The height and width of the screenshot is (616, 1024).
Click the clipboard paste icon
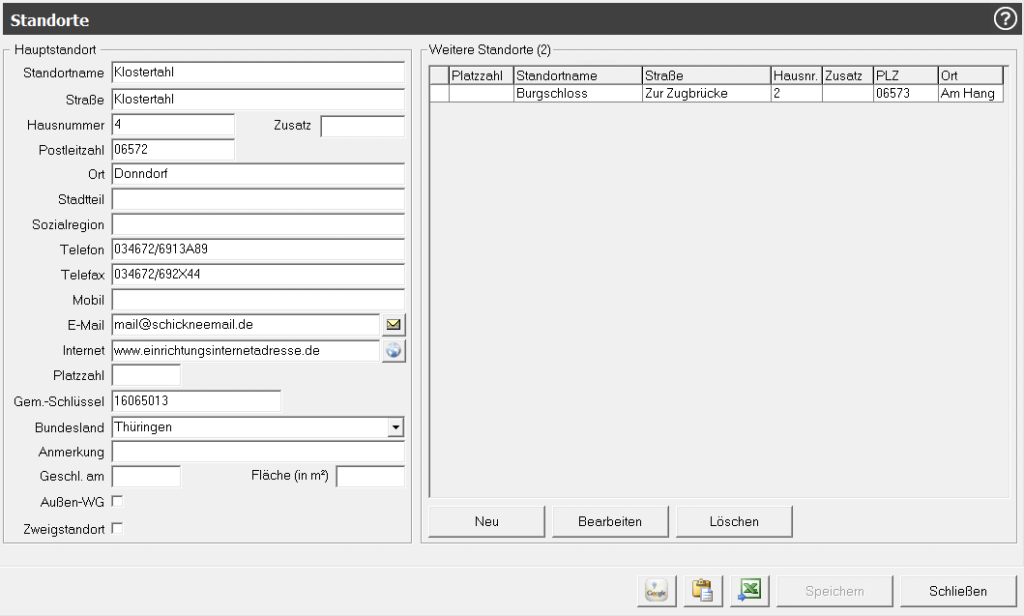pyautogui.click(x=703, y=591)
